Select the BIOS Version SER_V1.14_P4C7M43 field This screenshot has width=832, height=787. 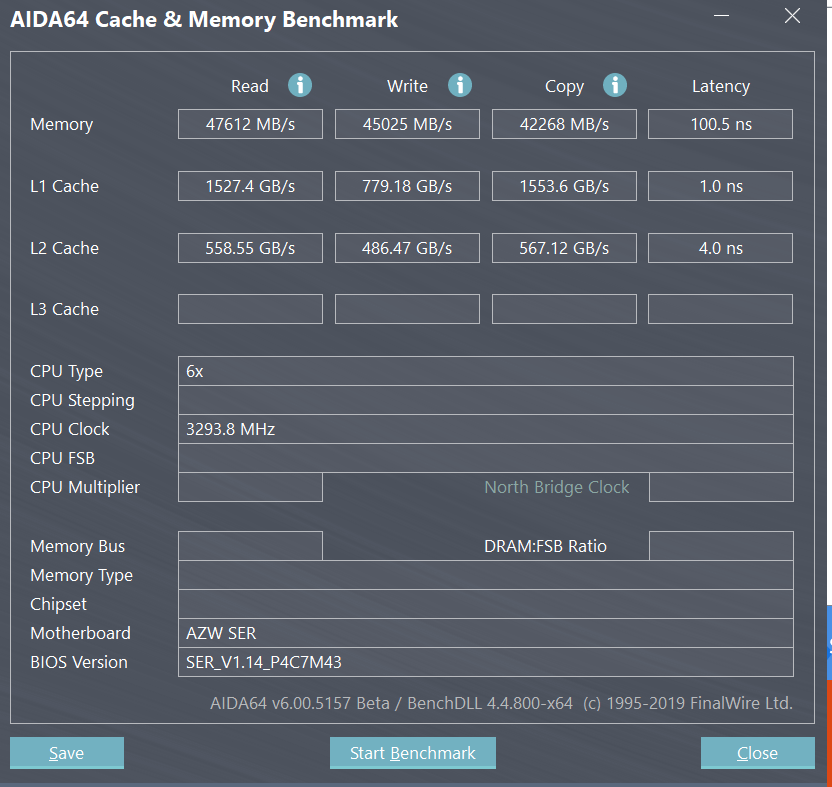tap(485, 662)
